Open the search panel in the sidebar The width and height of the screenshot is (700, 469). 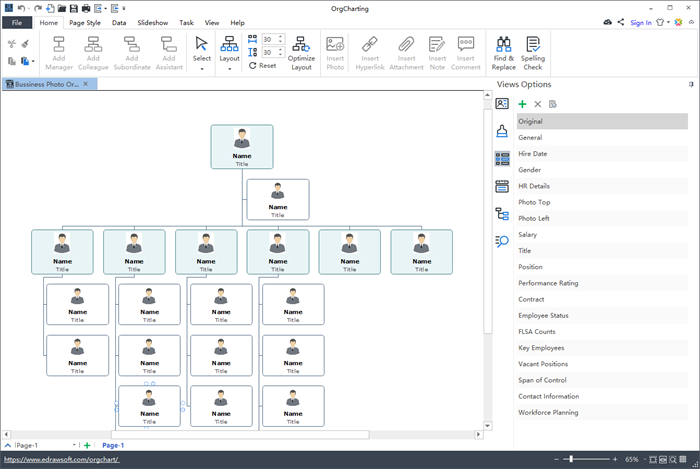502,240
